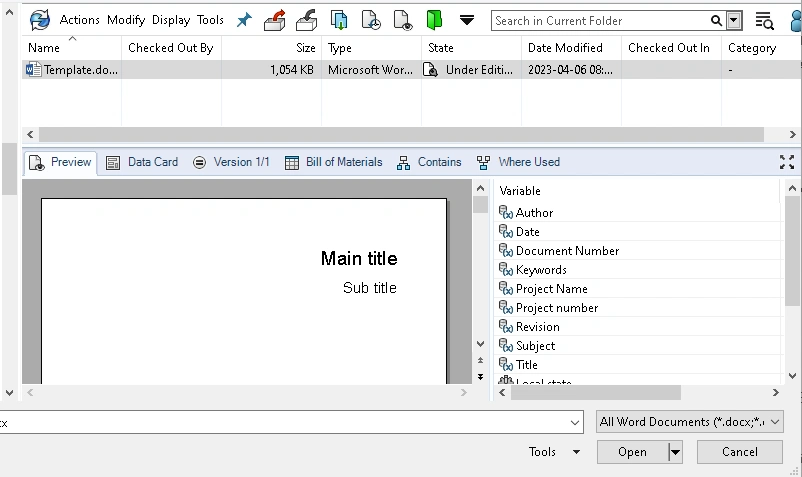Click the Keywords variable icon
This screenshot has width=802, height=477.
coord(506,269)
